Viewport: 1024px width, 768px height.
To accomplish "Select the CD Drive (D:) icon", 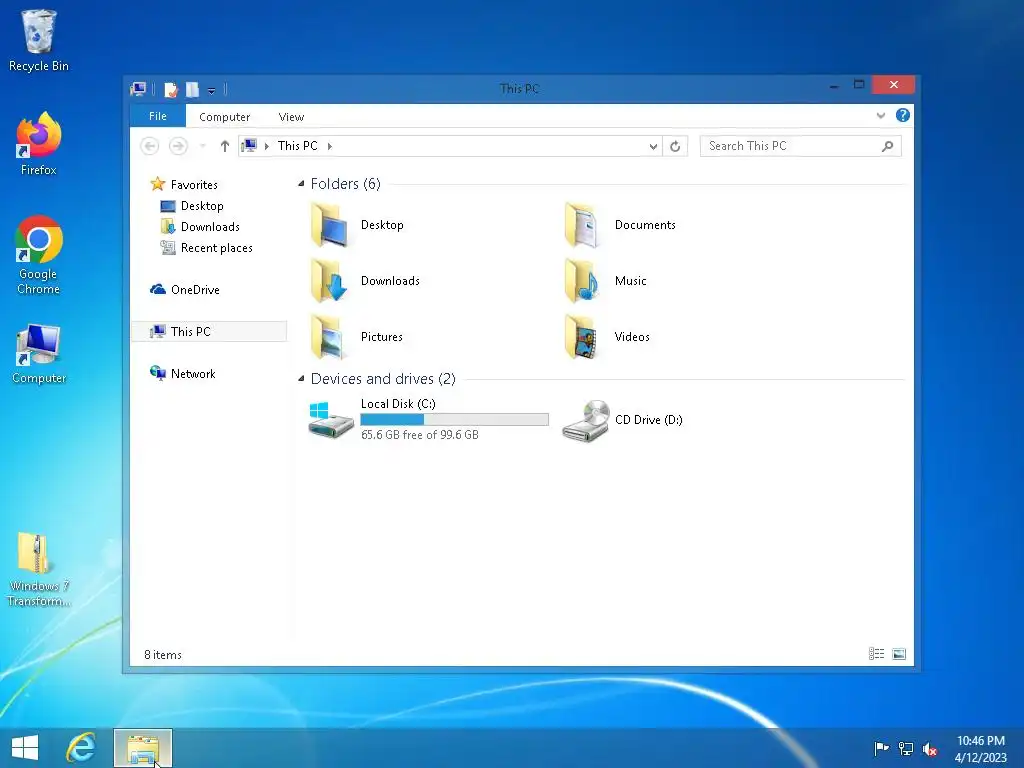I will click(586, 420).
